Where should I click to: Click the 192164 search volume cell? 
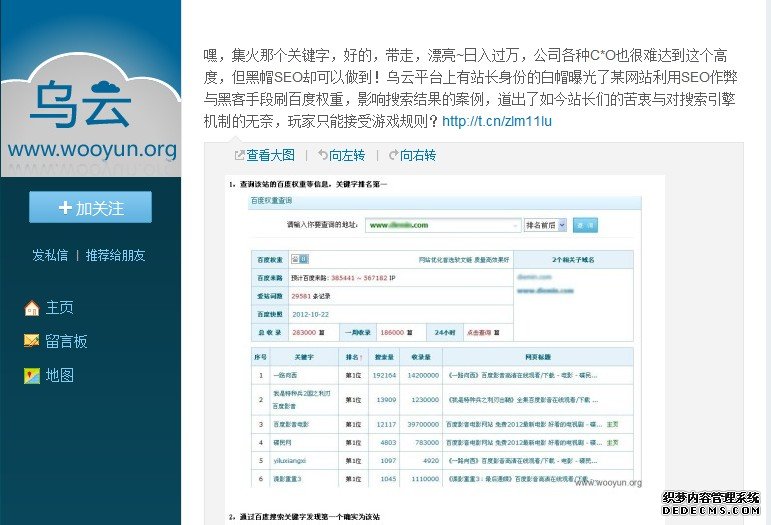[x=384, y=375]
